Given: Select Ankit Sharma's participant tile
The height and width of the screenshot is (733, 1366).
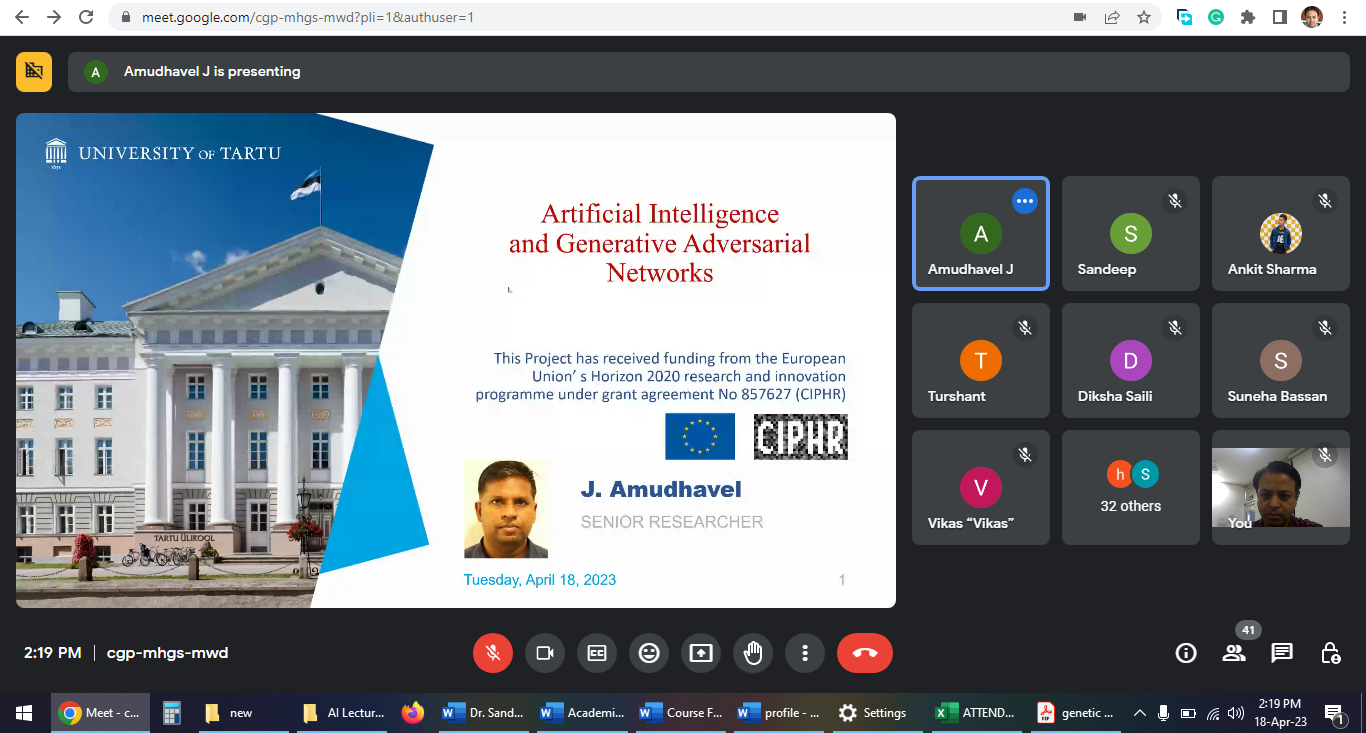Looking at the screenshot, I should coord(1280,234).
